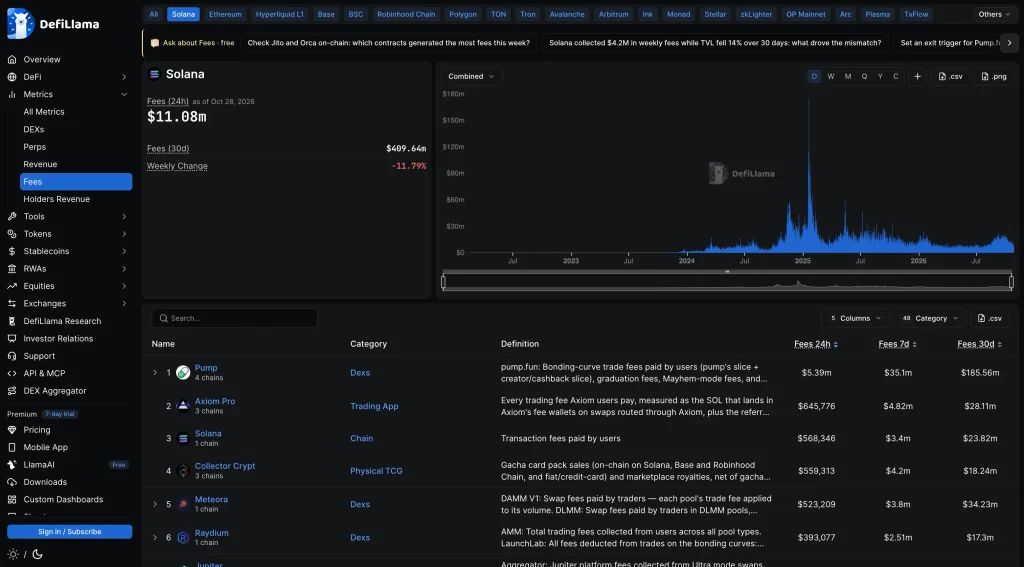Switch to dark theme moon icon

click(x=37, y=554)
